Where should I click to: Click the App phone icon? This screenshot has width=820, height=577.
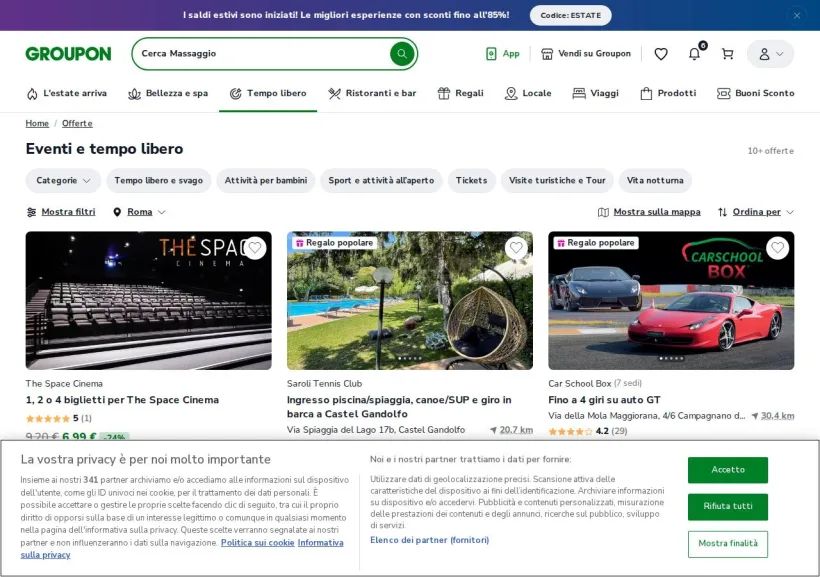pyautogui.click(x=491, y=53)
